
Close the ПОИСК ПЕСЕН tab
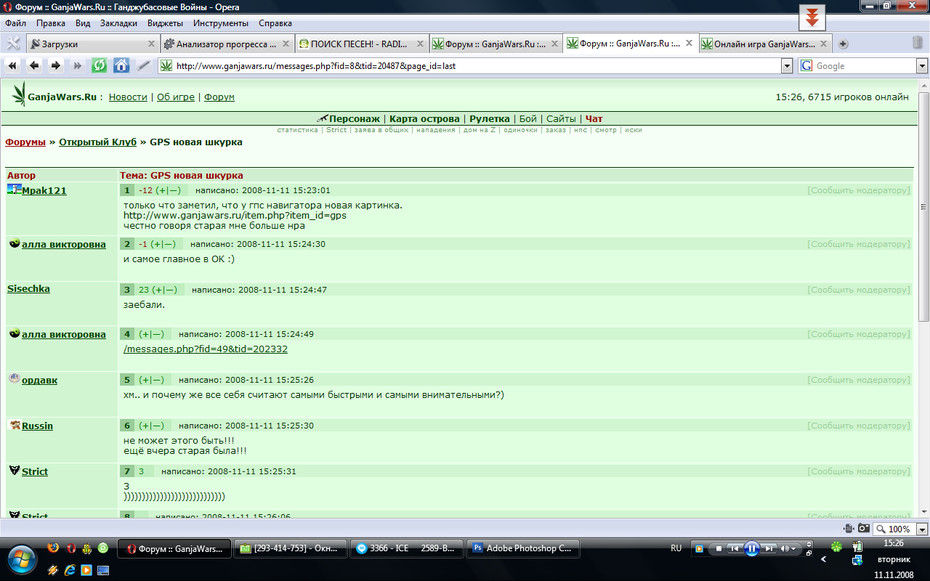pyautogui.click(x=420, y=44)
